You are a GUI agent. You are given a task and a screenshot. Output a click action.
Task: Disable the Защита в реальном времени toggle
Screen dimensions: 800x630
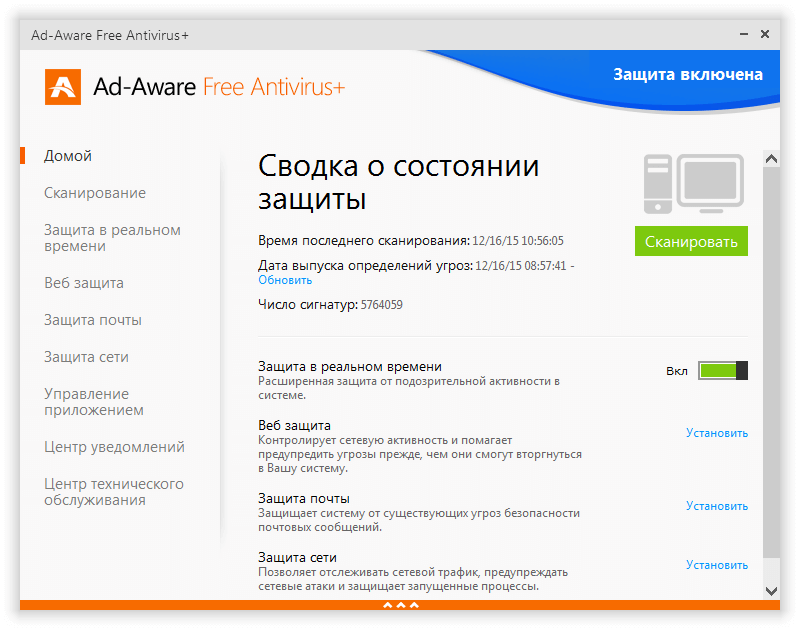pos(722,370)
